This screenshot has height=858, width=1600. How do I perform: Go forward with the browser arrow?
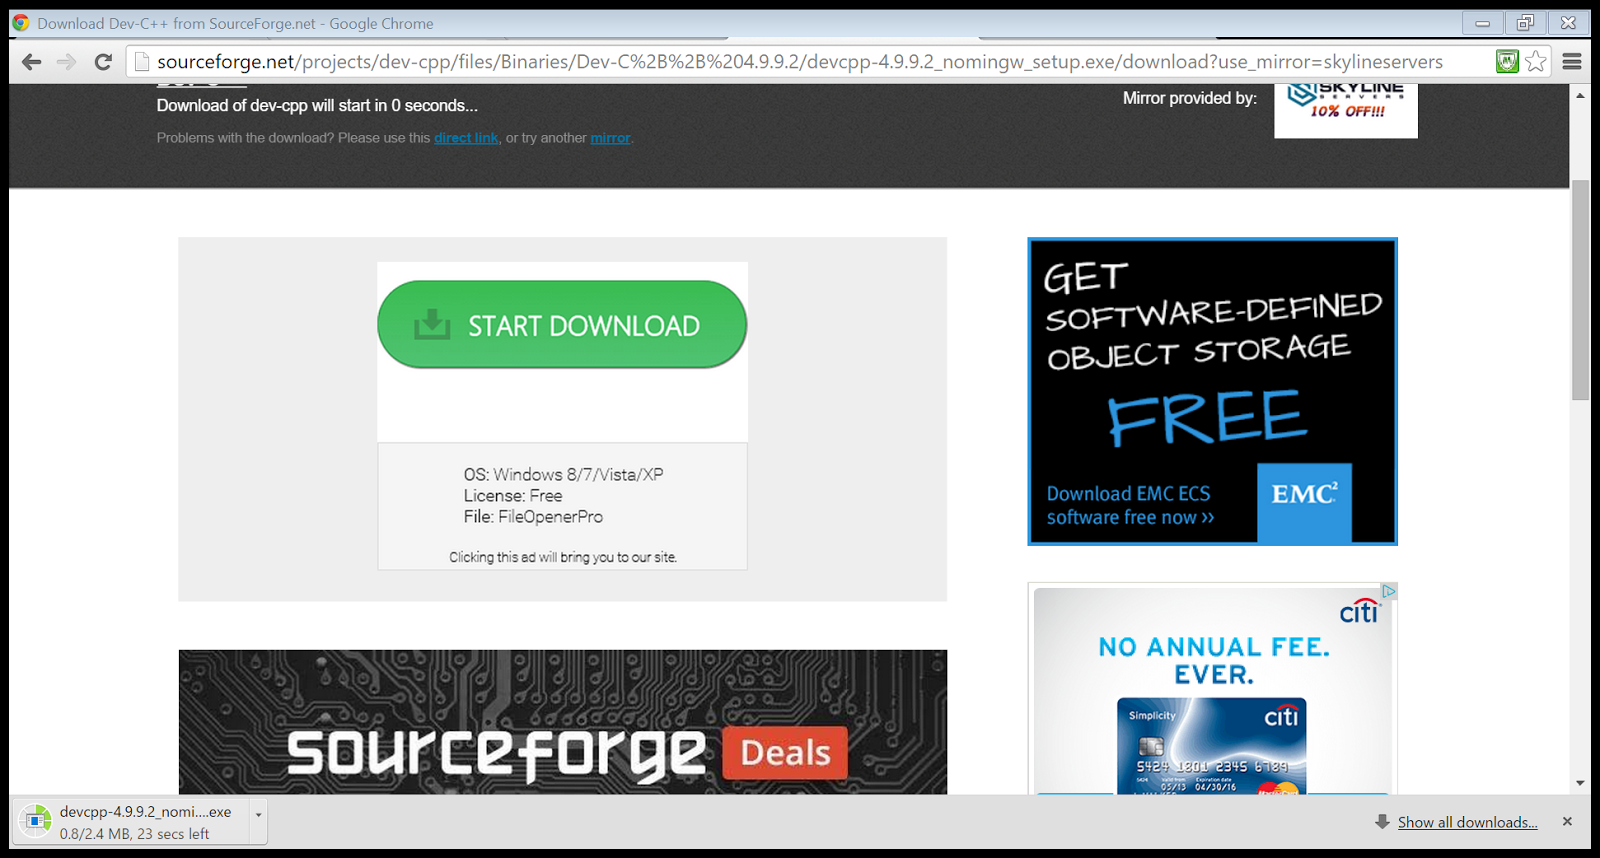coord(67,62)
